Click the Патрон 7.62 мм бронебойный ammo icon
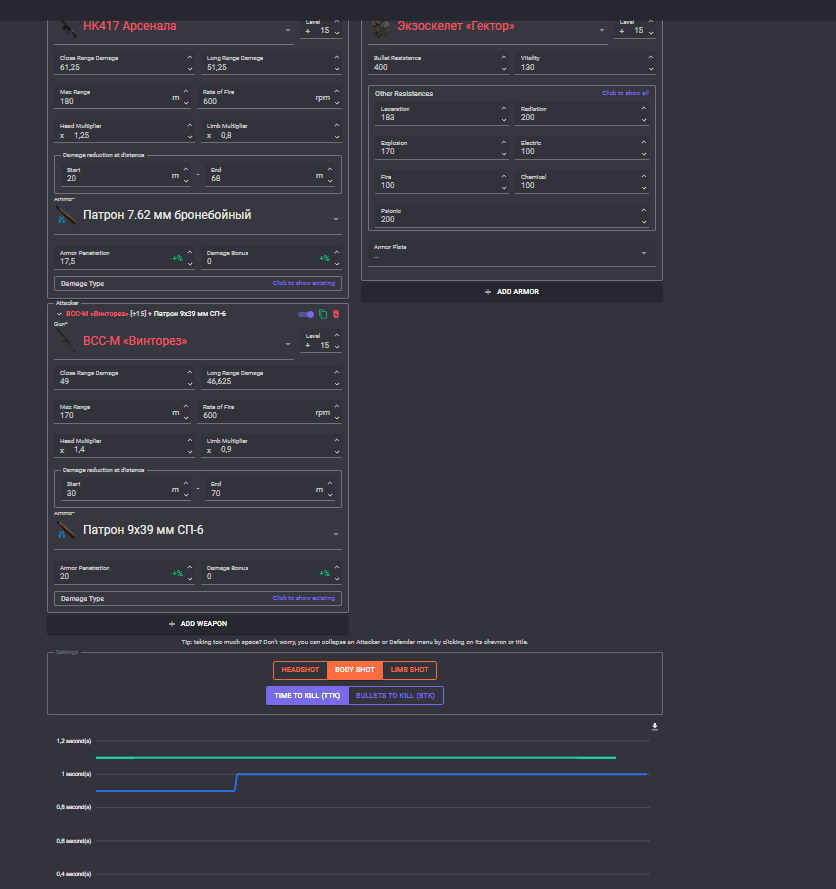Viewport: 836px width, 889px height. click(66, 215)
